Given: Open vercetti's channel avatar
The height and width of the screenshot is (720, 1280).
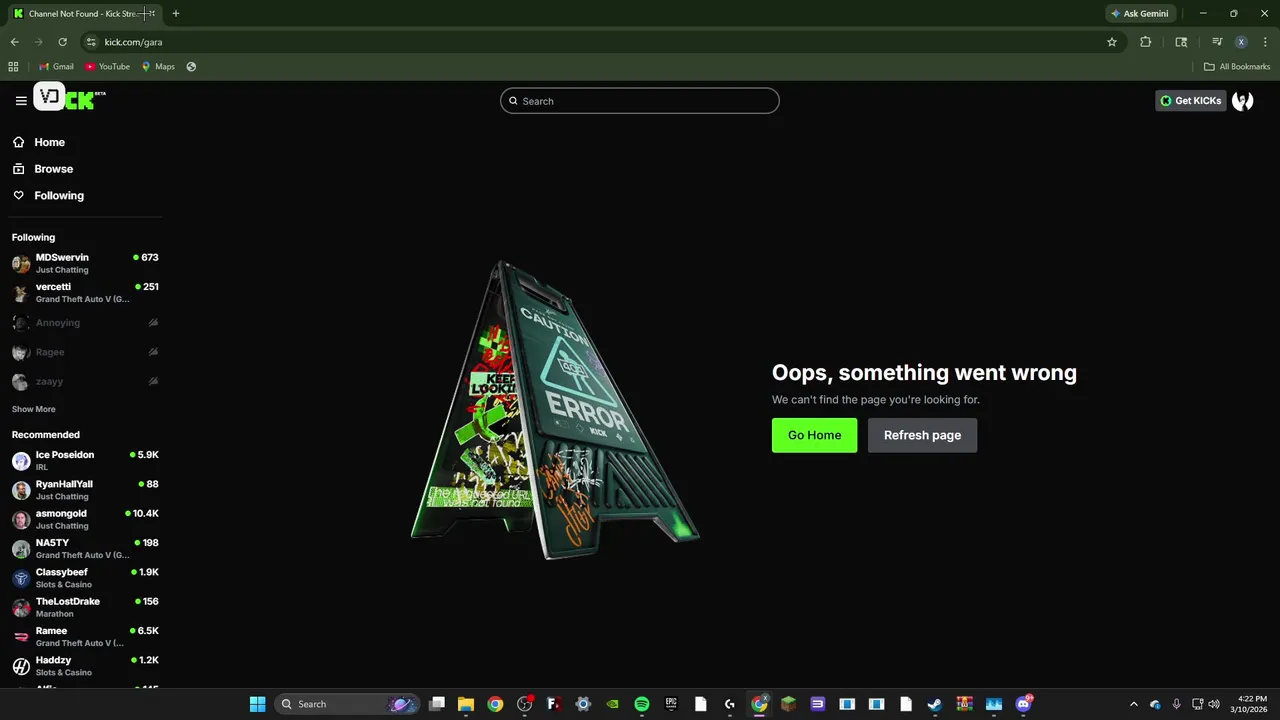Looking at the screenshot, I should coord(21,293).
